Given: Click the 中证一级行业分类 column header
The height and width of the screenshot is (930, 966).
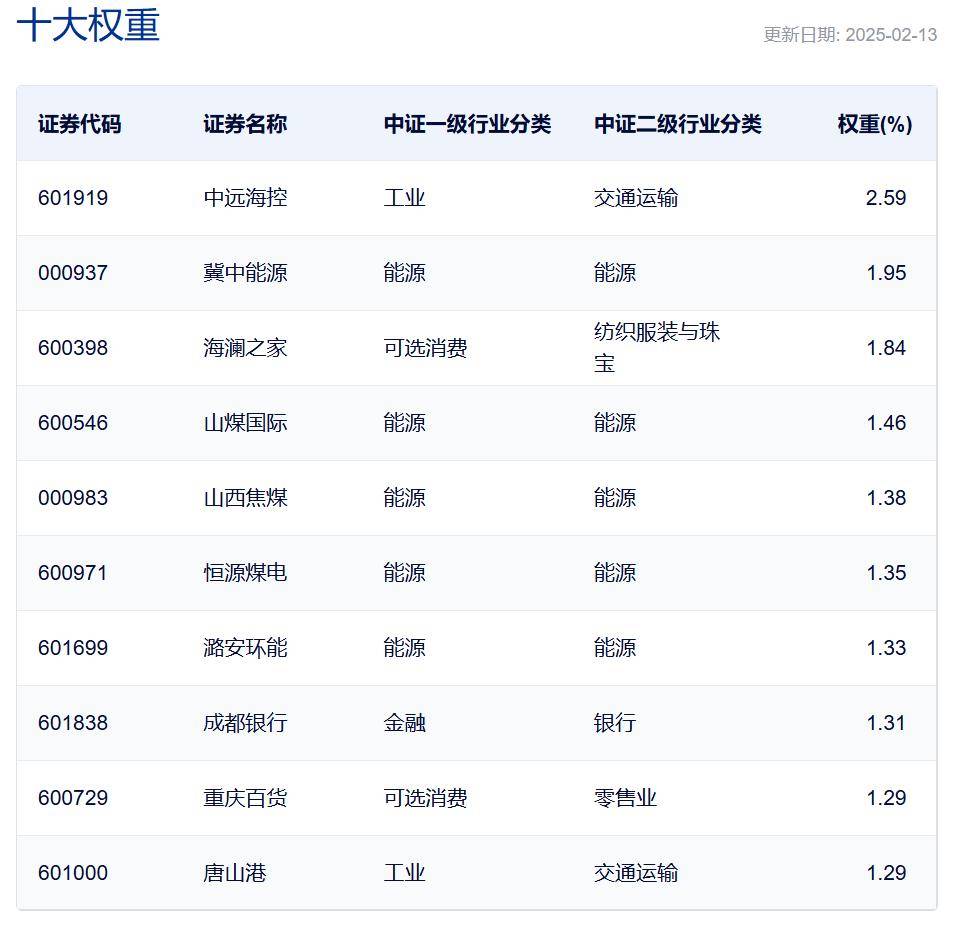Looking at the screenshot, I should pos(468,124).
